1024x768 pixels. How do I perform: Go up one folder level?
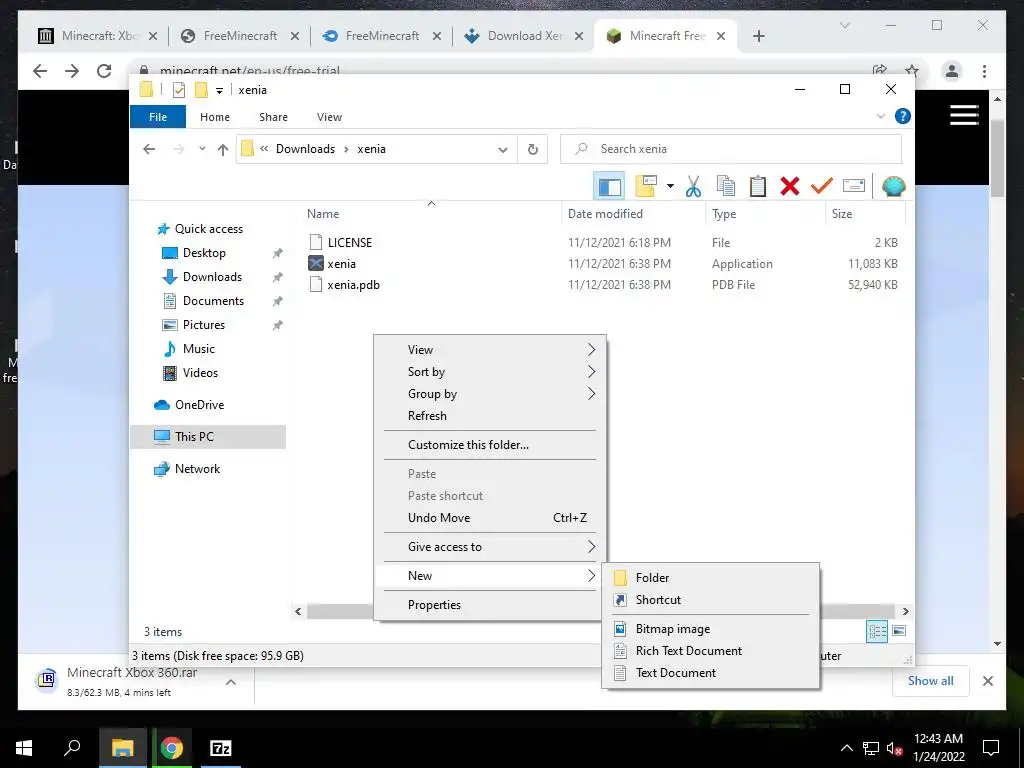pyautogui.click(x=223, y=150)
